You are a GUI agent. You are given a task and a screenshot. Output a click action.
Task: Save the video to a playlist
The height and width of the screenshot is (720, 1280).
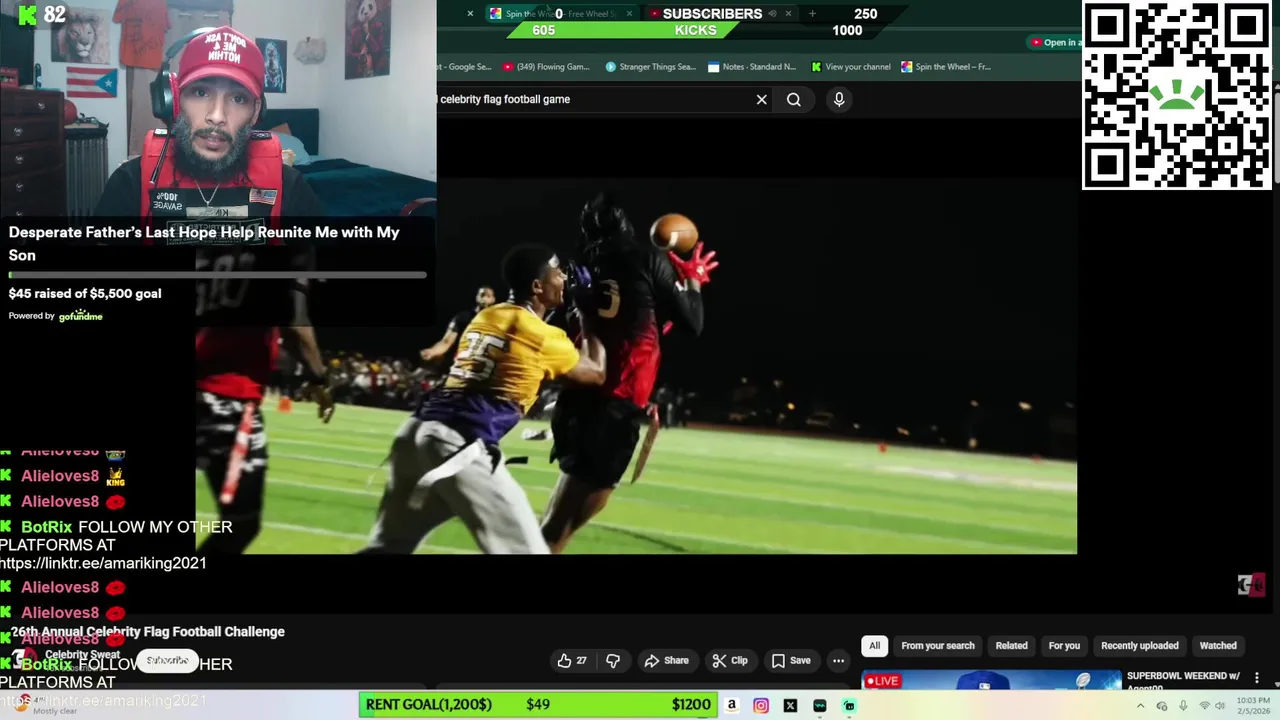tap(790, 661)
